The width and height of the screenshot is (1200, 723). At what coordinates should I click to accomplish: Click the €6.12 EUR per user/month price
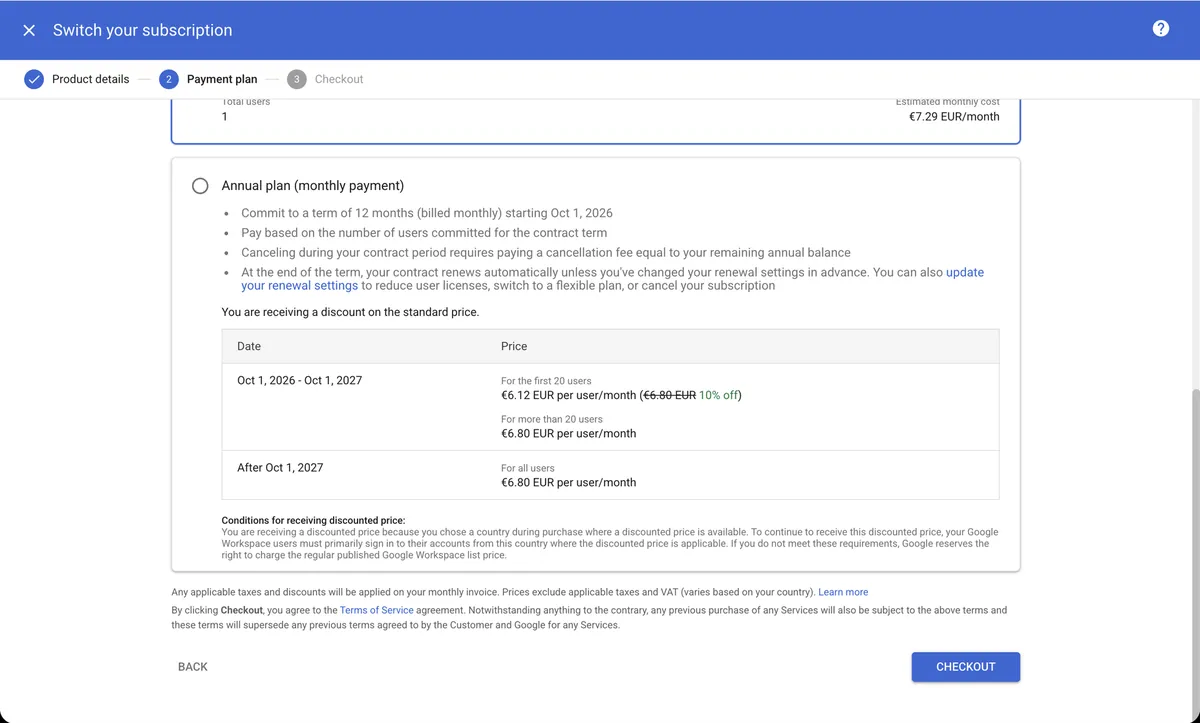click(x=568, y=395)
